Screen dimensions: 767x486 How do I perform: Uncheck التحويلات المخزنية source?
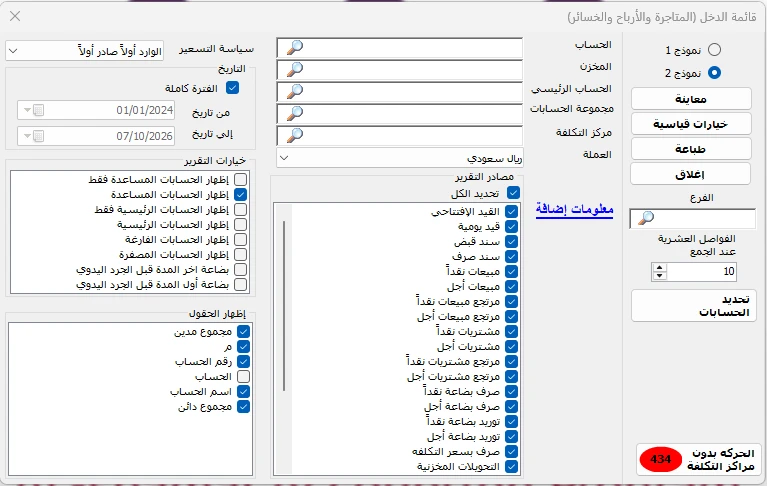coord(512,466)
